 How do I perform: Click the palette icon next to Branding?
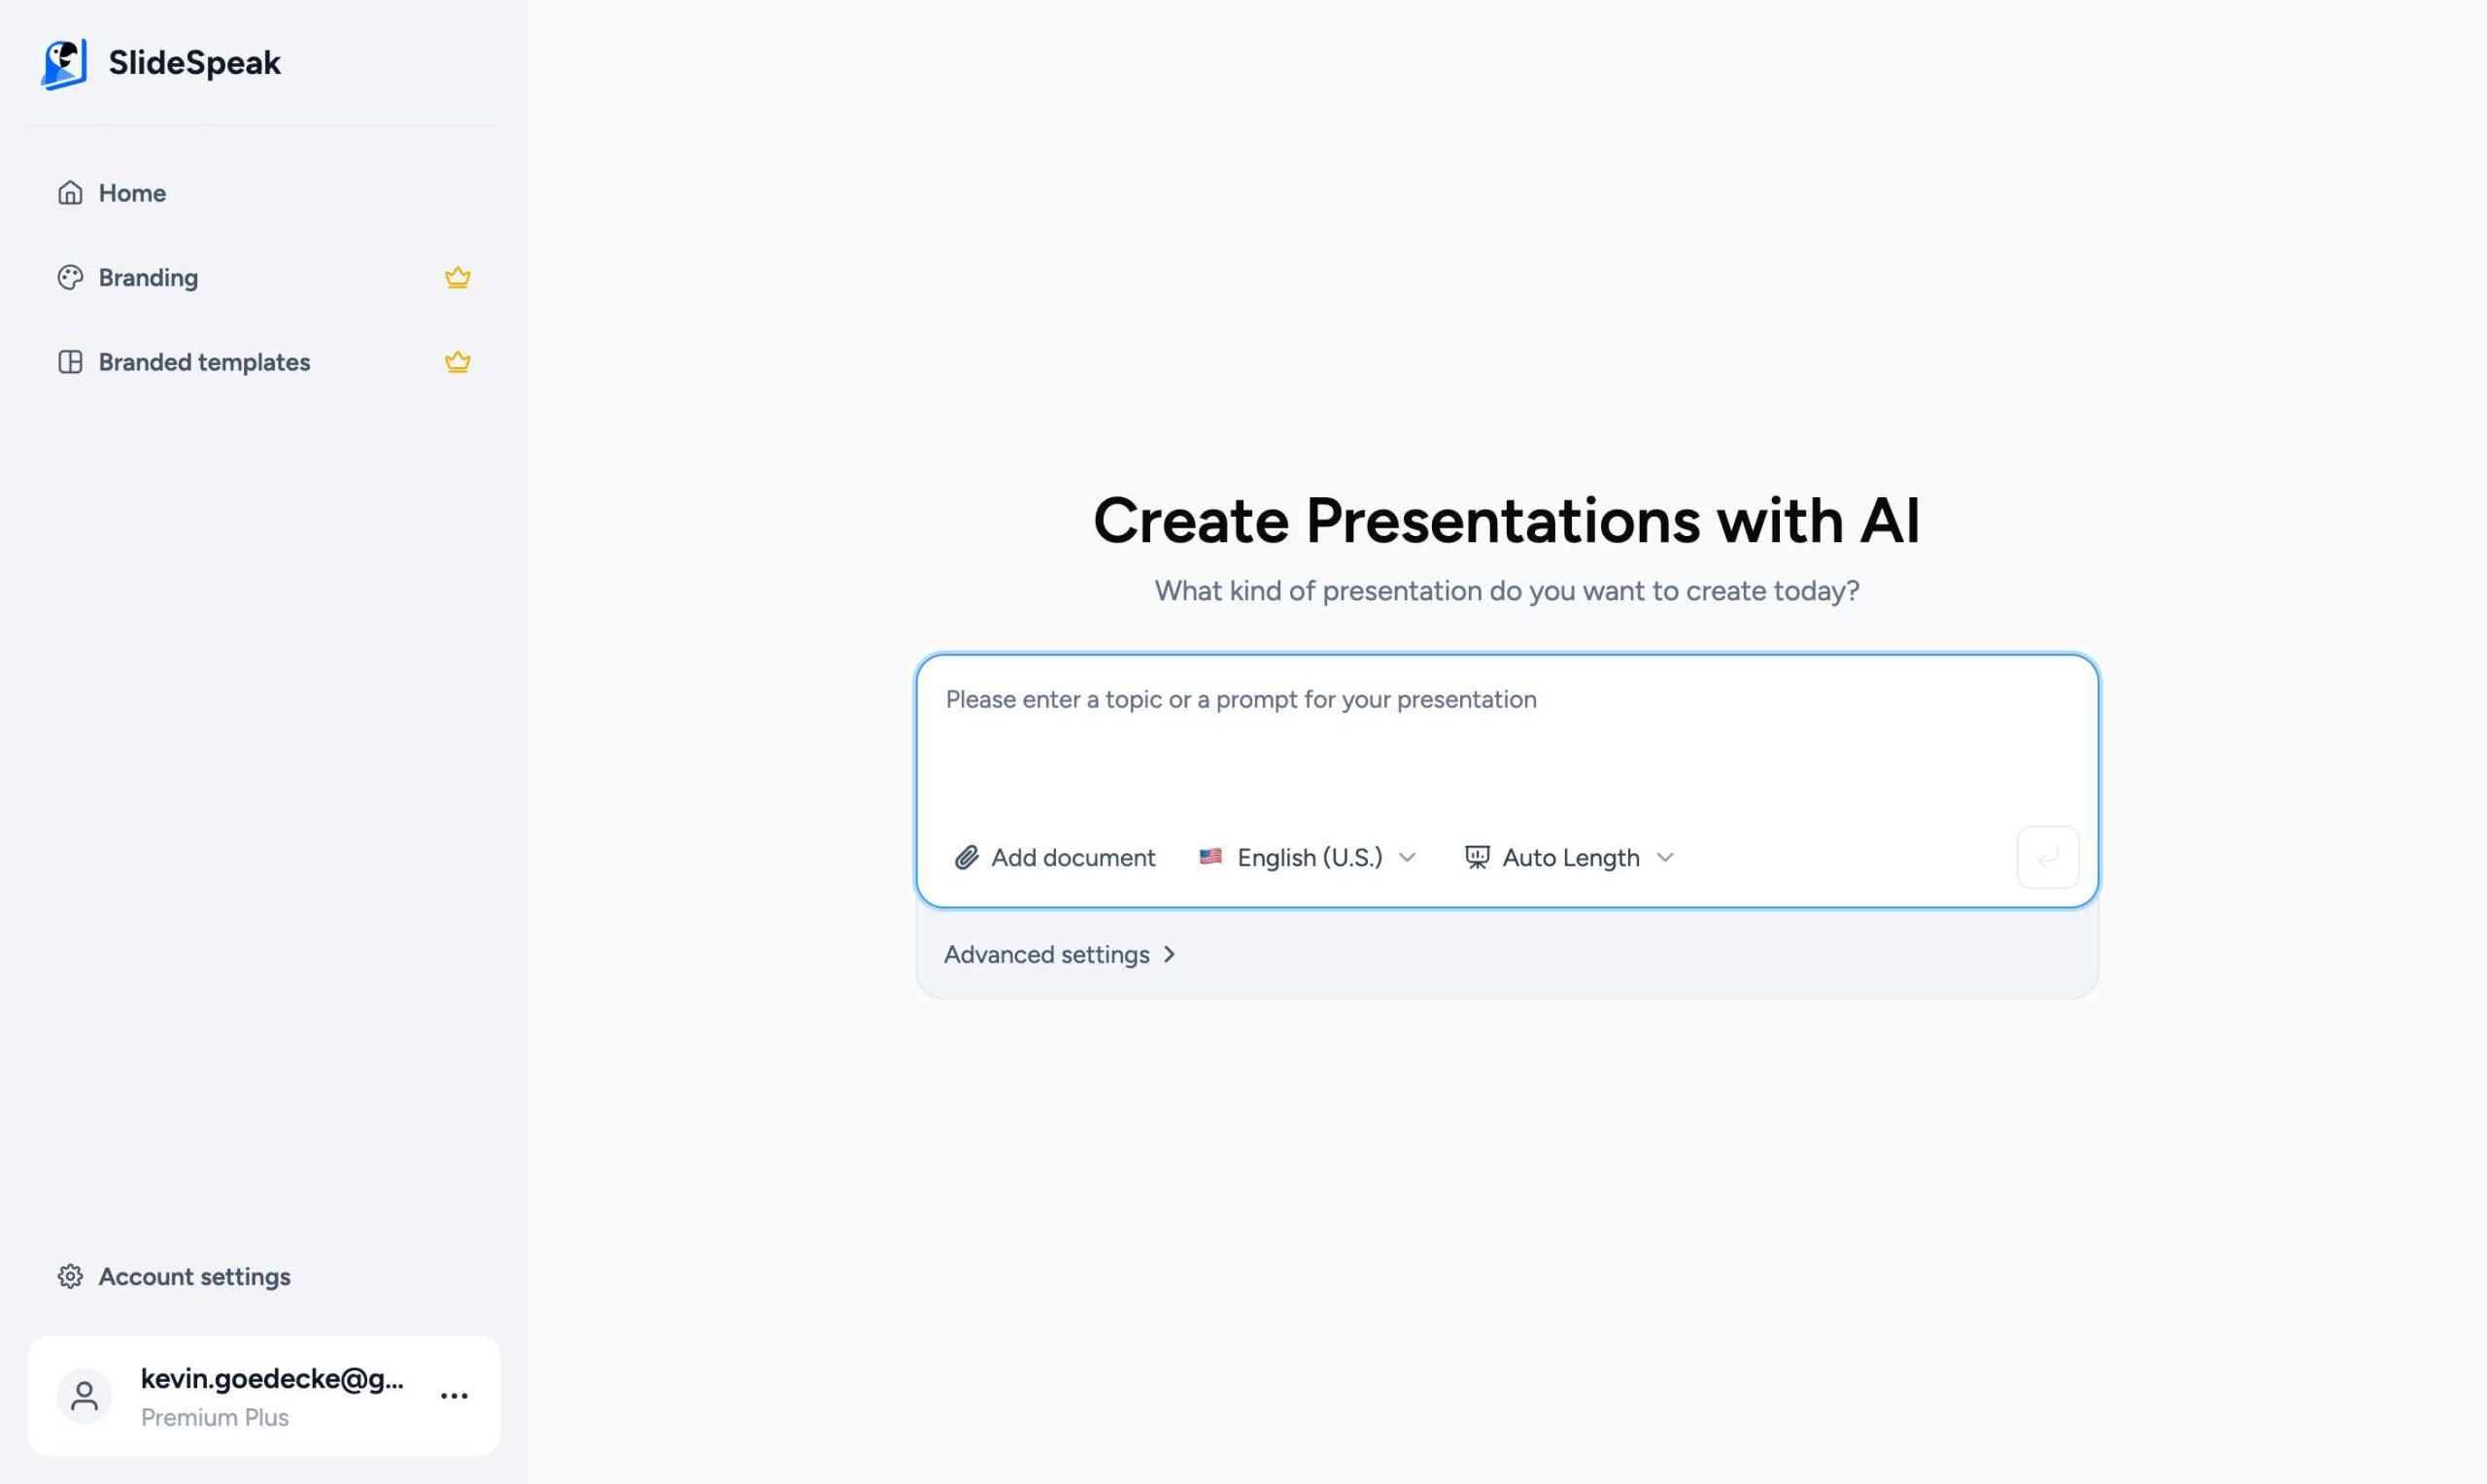click(70, 277)
